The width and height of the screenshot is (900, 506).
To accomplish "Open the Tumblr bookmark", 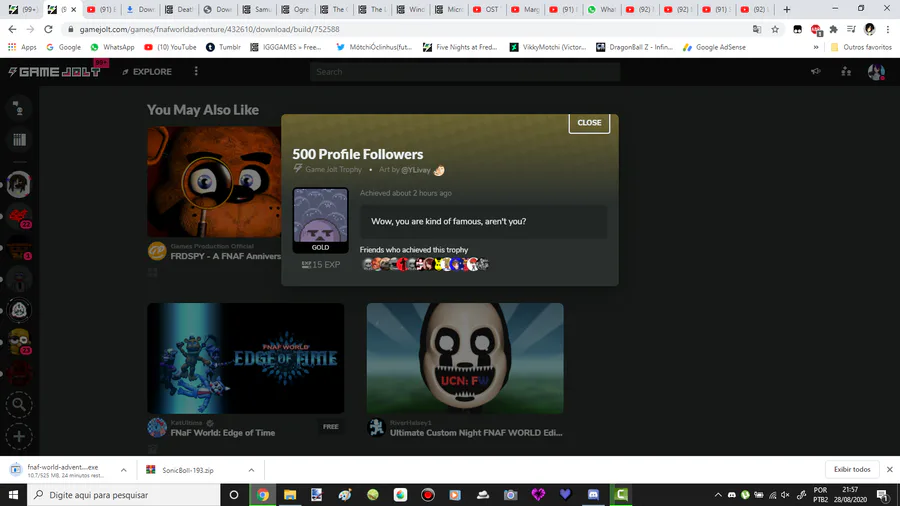I will pos(223,47).
